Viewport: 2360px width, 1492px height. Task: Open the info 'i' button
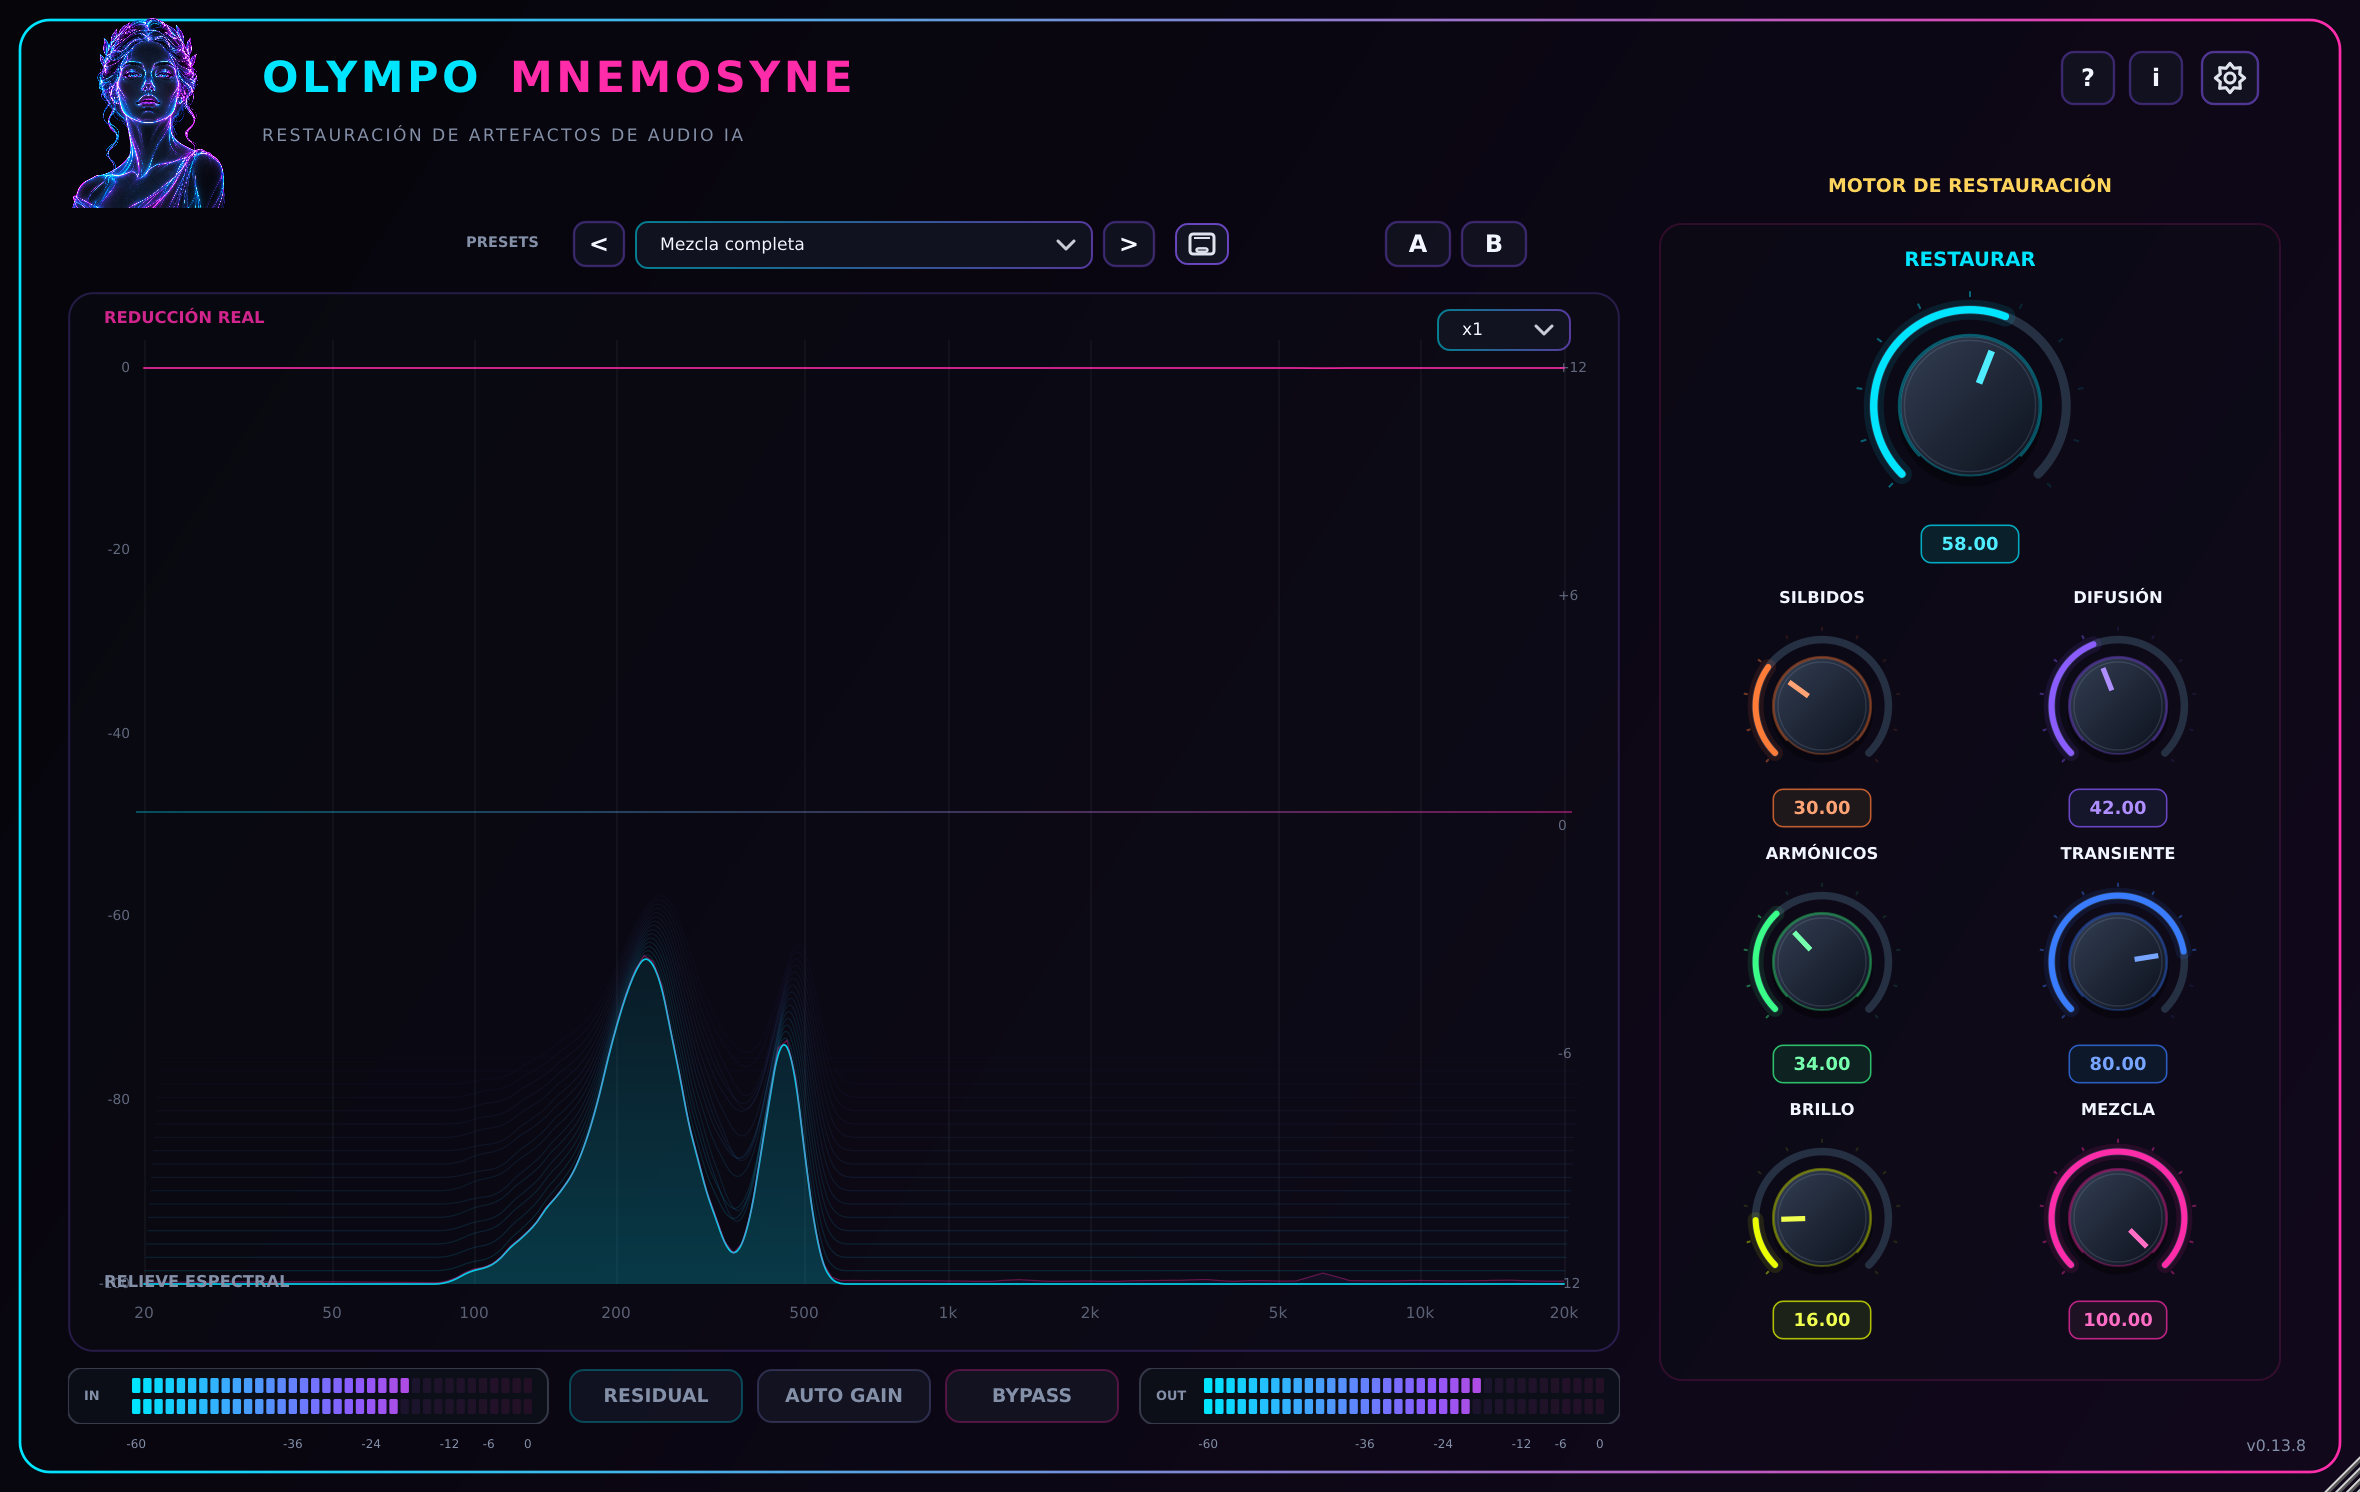2155,78
